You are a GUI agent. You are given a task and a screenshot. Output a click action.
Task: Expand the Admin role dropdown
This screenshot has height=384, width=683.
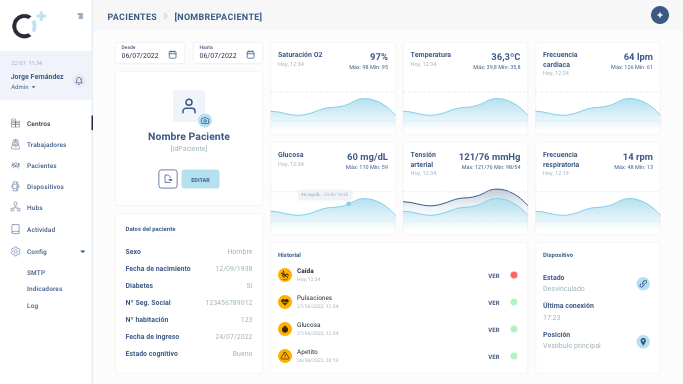(x=23, y=87)
